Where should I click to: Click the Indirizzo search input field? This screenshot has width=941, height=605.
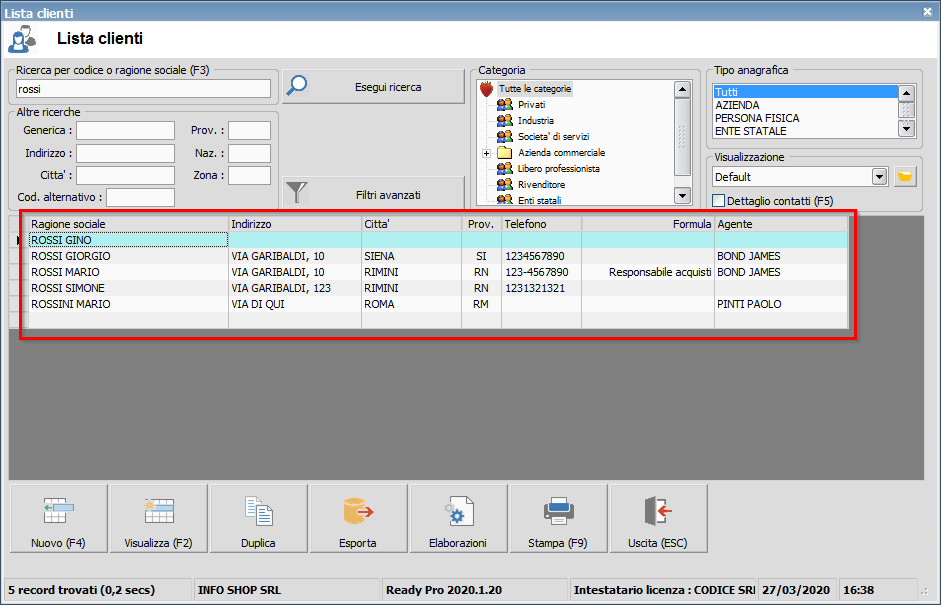click(x=125, y=153)
